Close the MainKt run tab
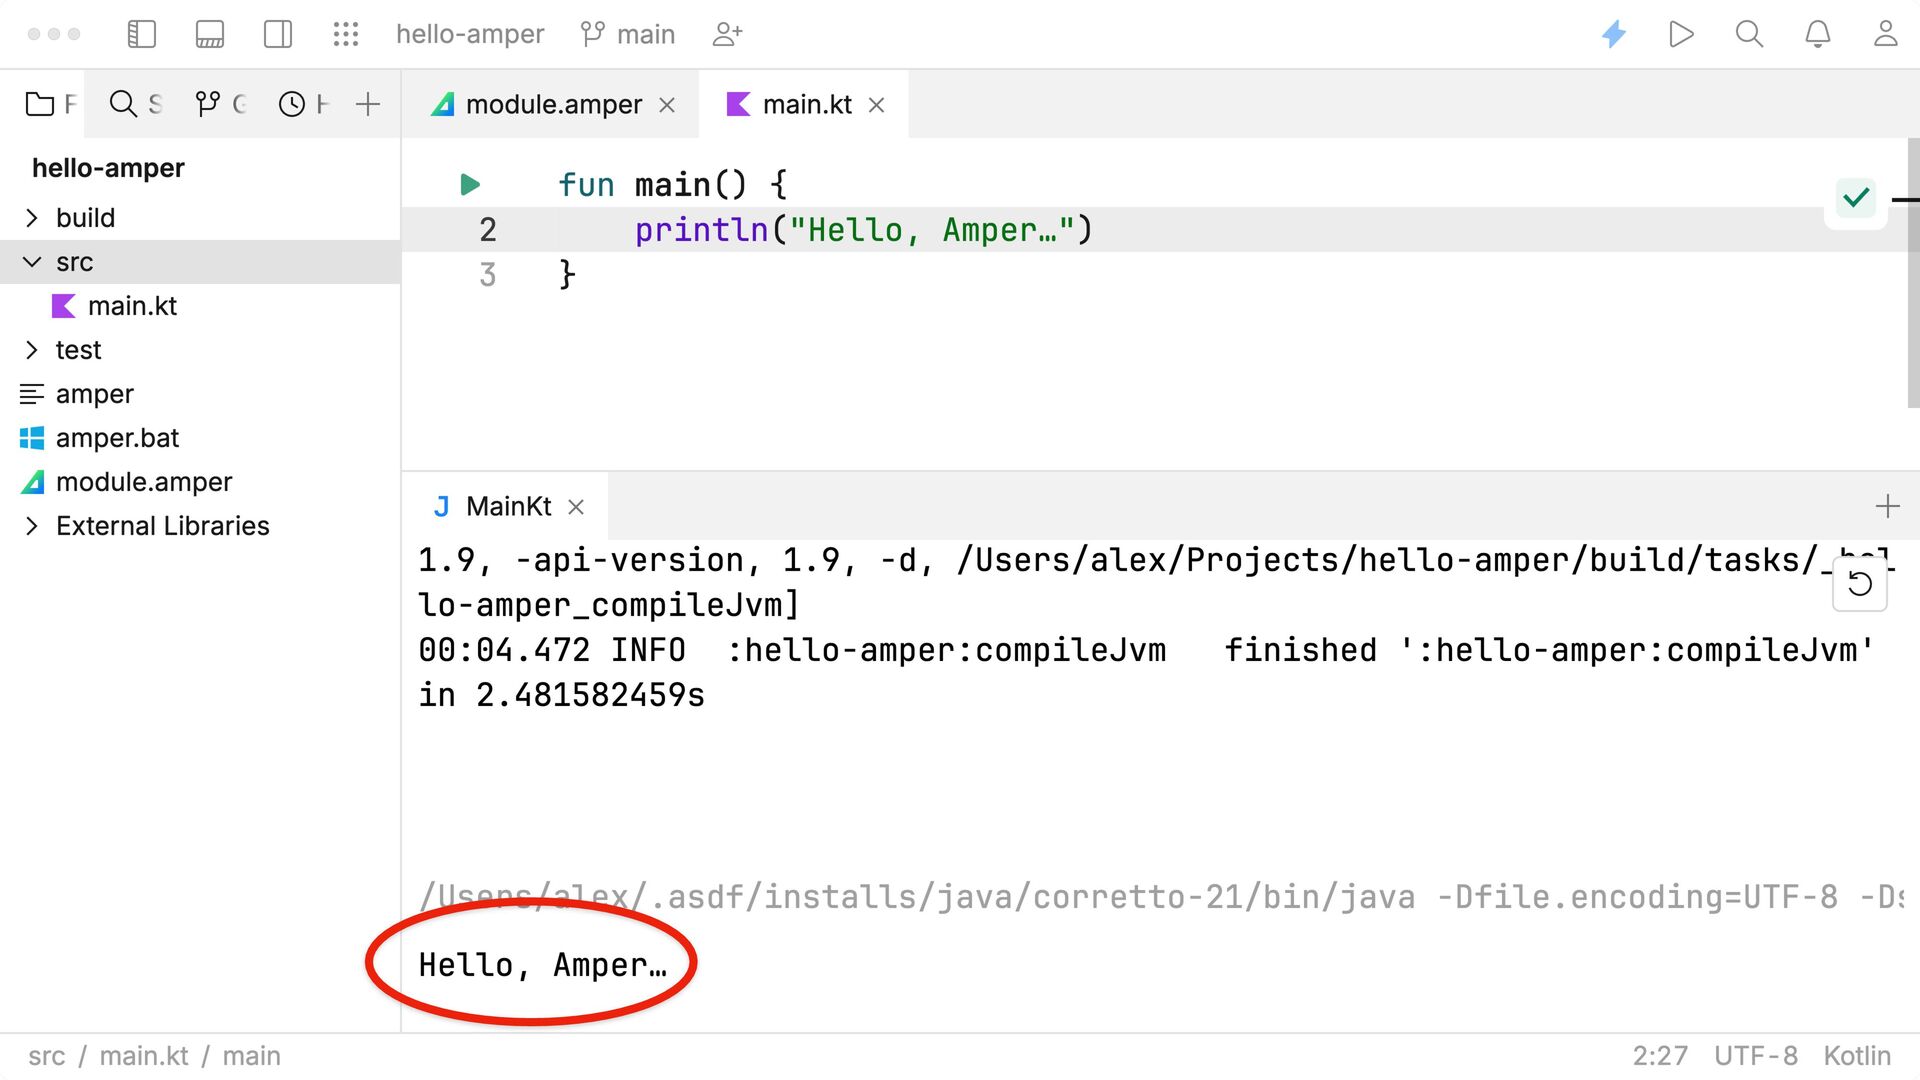 [576, 507]
